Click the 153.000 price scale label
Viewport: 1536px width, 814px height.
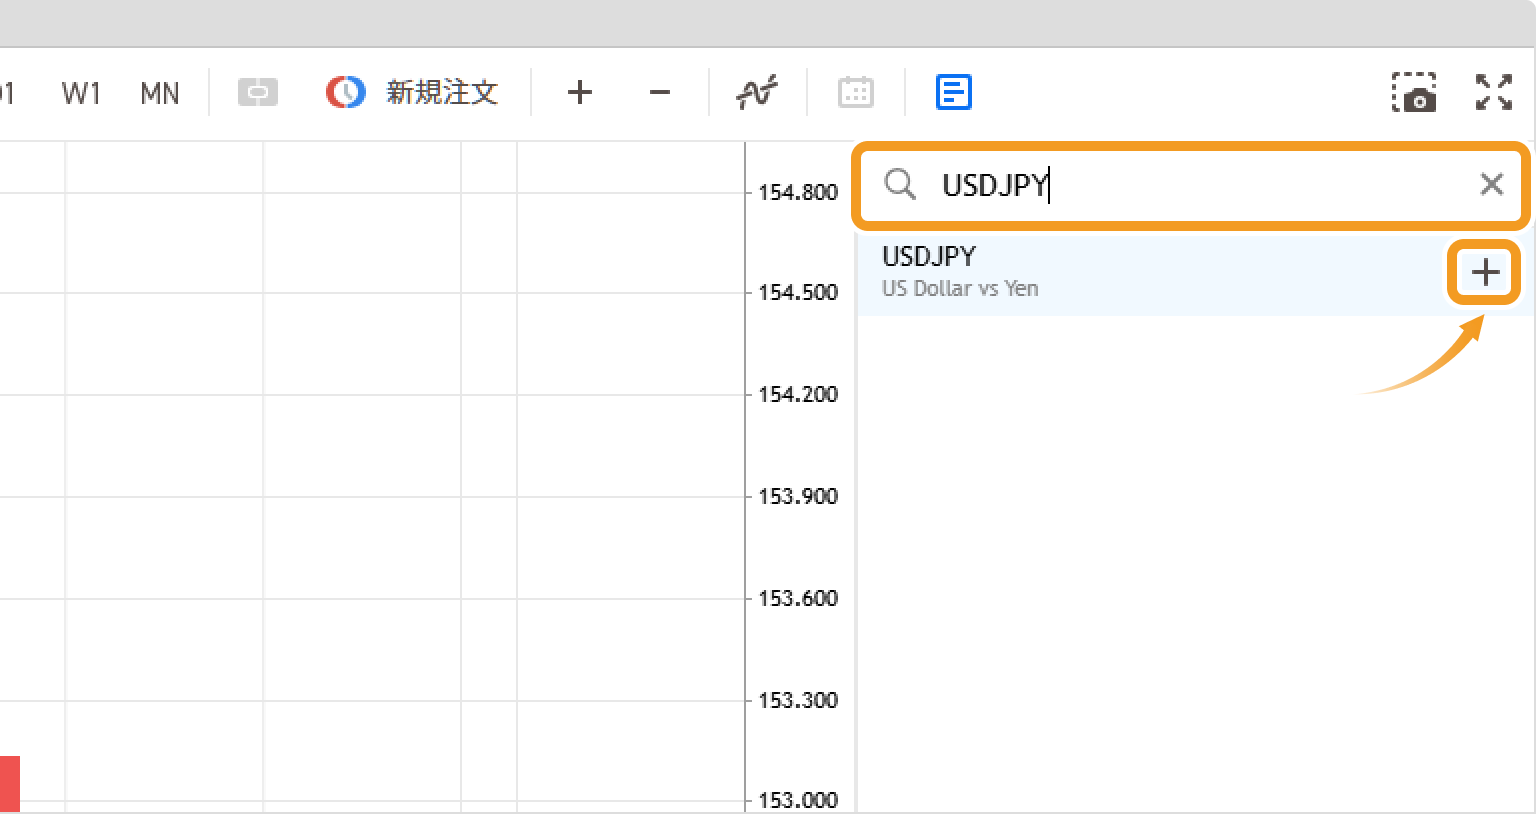[798, 801]
